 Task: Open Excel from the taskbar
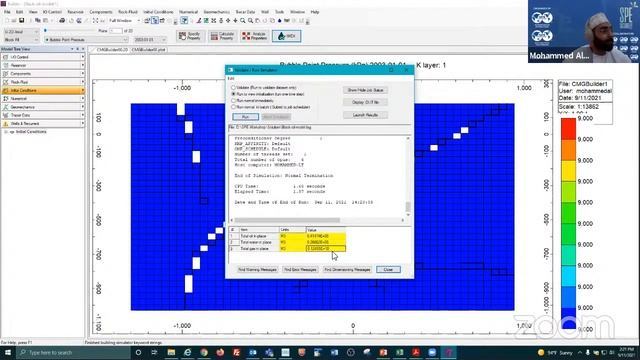tap(400, 352)
